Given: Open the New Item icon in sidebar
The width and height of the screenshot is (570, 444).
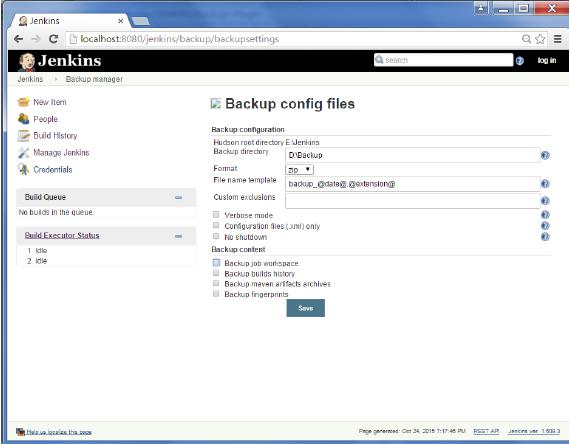Looking at the screenshot, I should pyautogui.click(x=23, y=102).
